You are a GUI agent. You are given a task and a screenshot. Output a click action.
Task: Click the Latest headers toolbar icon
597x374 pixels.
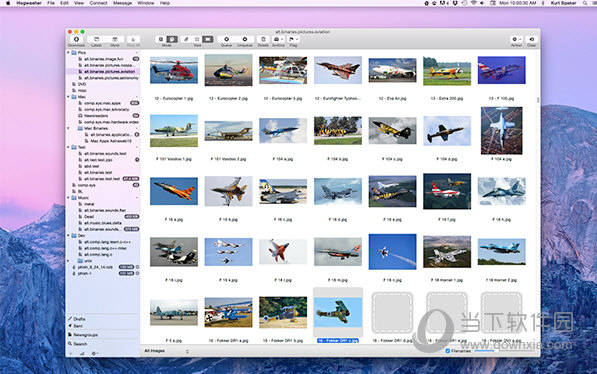(x=96, y=39)
